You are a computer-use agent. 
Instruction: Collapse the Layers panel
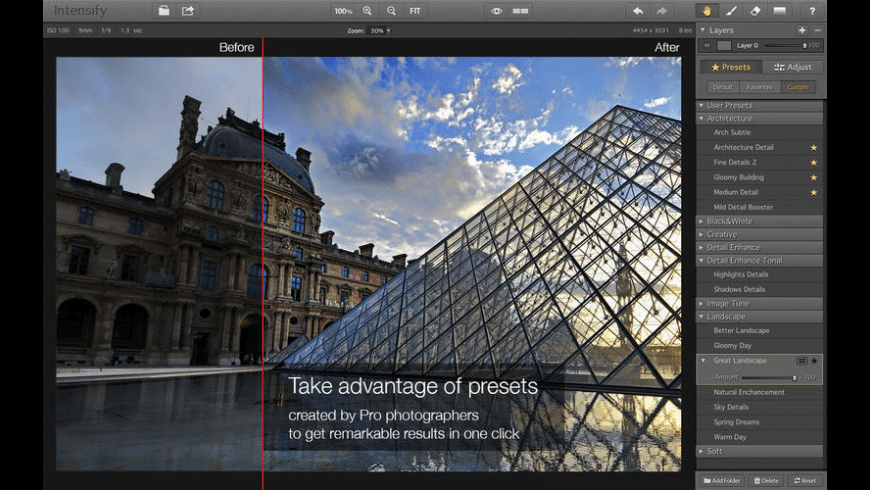tap(703, 30)
